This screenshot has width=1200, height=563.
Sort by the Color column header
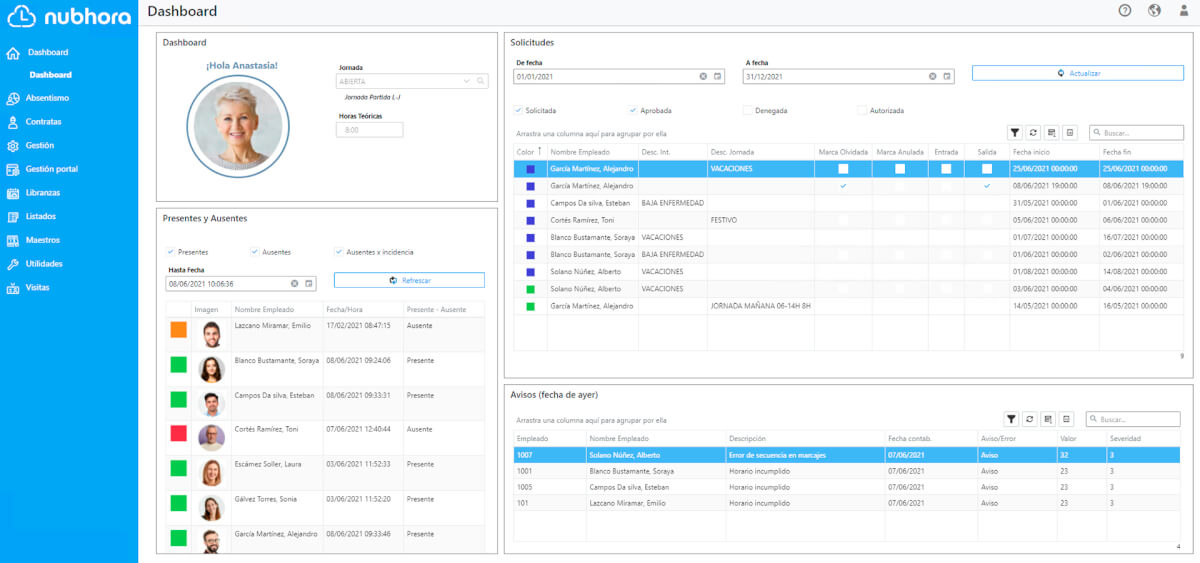[x=530, y=151]
